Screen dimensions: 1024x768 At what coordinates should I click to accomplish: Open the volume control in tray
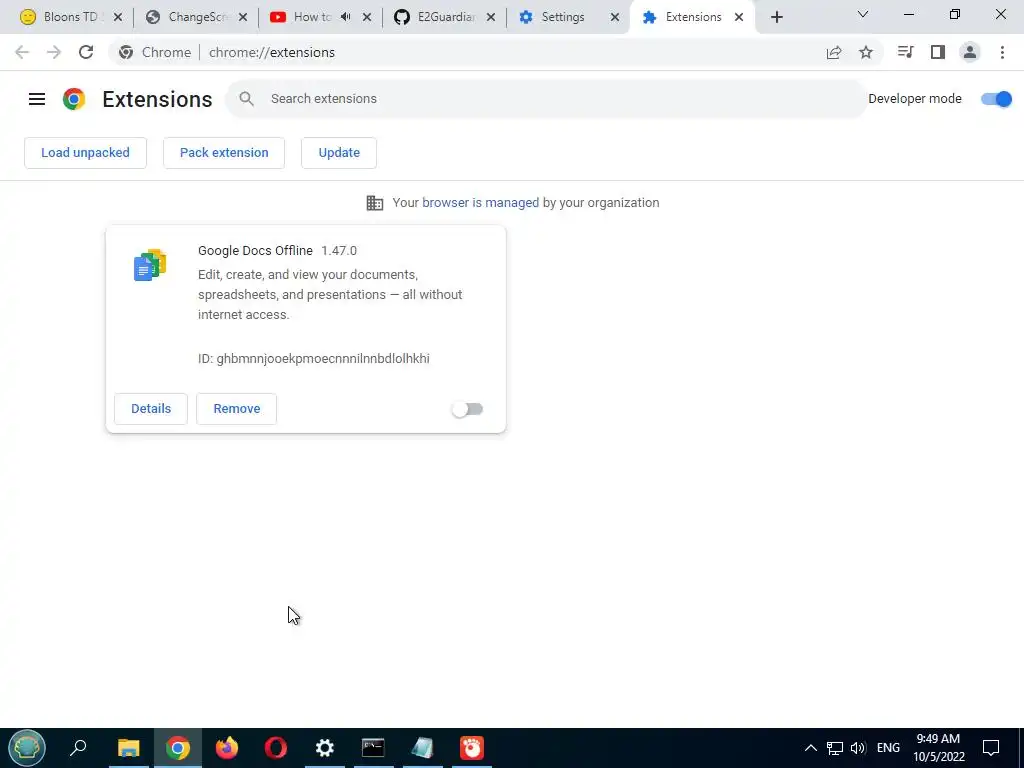[858, 748]
